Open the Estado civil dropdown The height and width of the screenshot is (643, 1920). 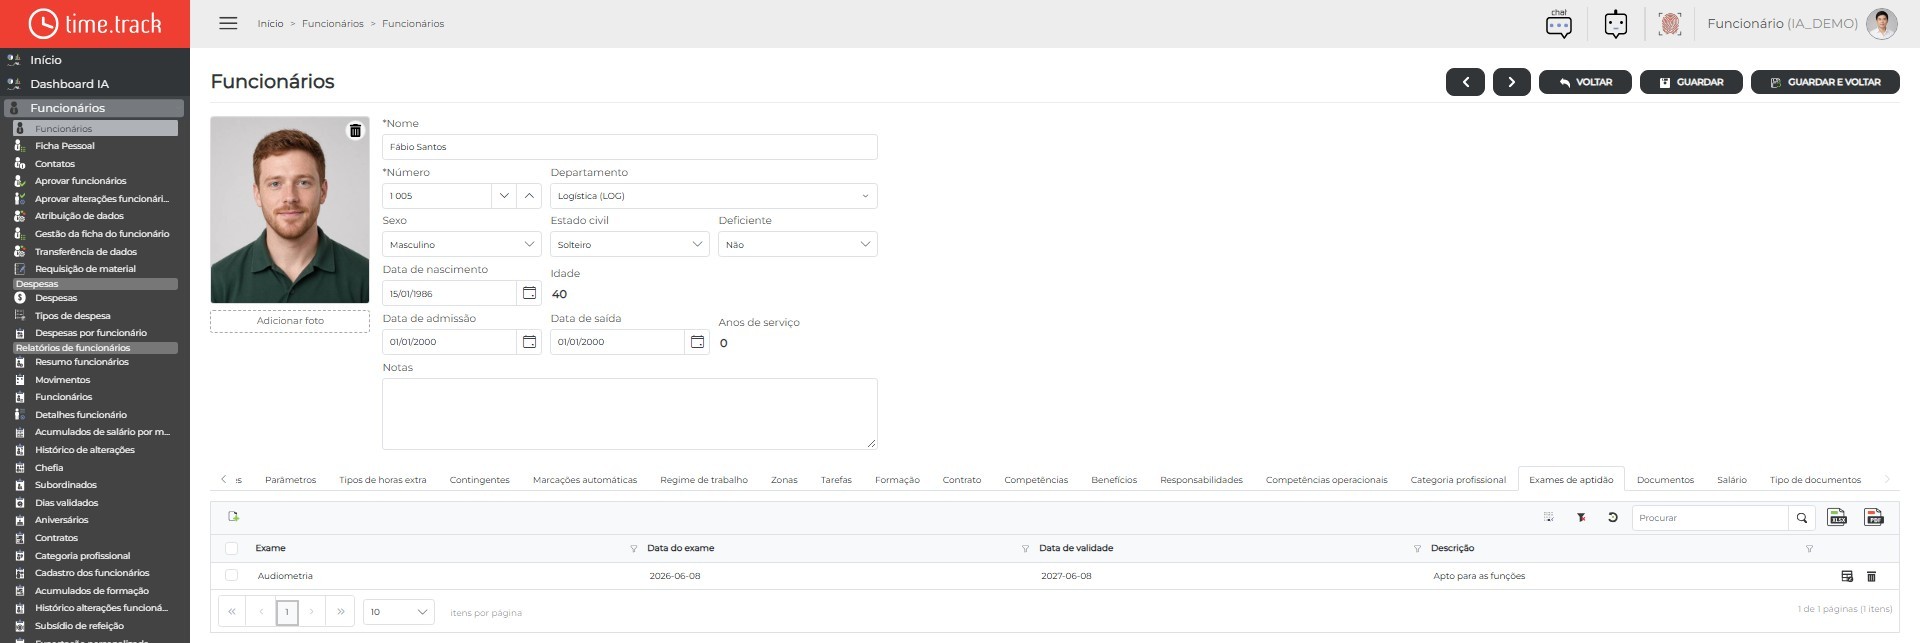(698, 244)
